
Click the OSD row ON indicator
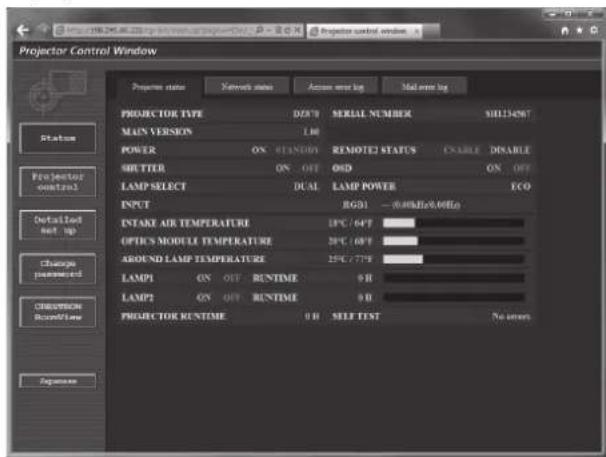point(494,168)
